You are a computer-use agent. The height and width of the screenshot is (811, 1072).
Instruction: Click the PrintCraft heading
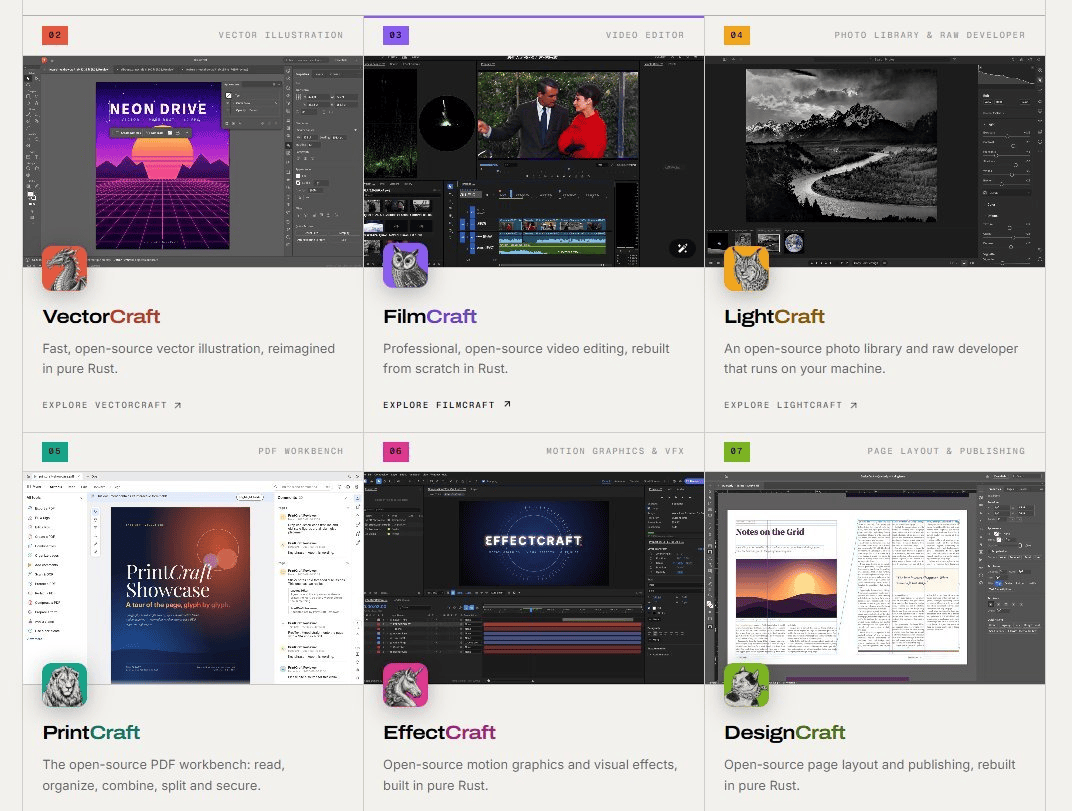tap(91, 732)
